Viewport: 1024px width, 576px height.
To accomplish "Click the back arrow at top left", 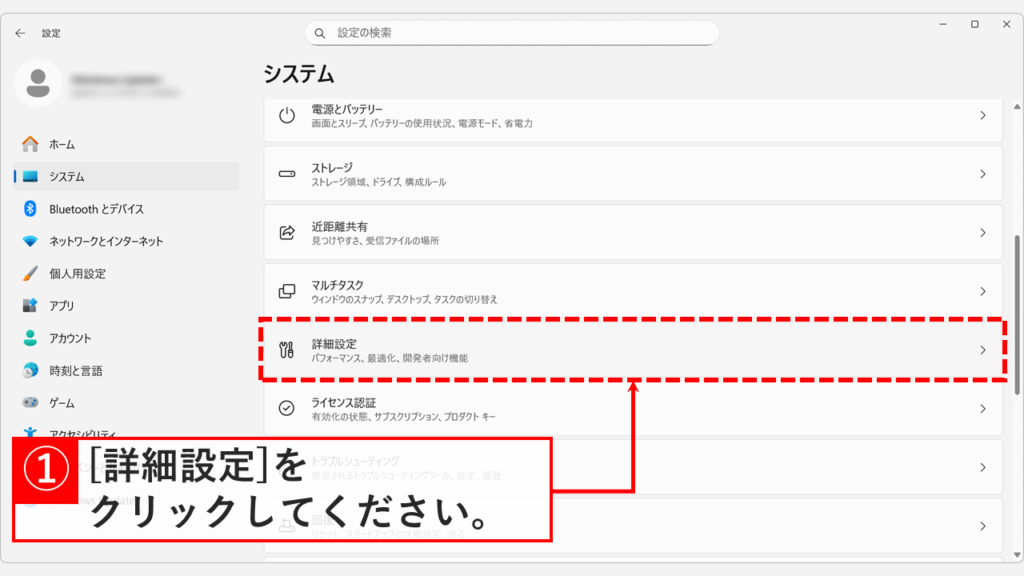I will pyautogui.click(x=20, y=32).
